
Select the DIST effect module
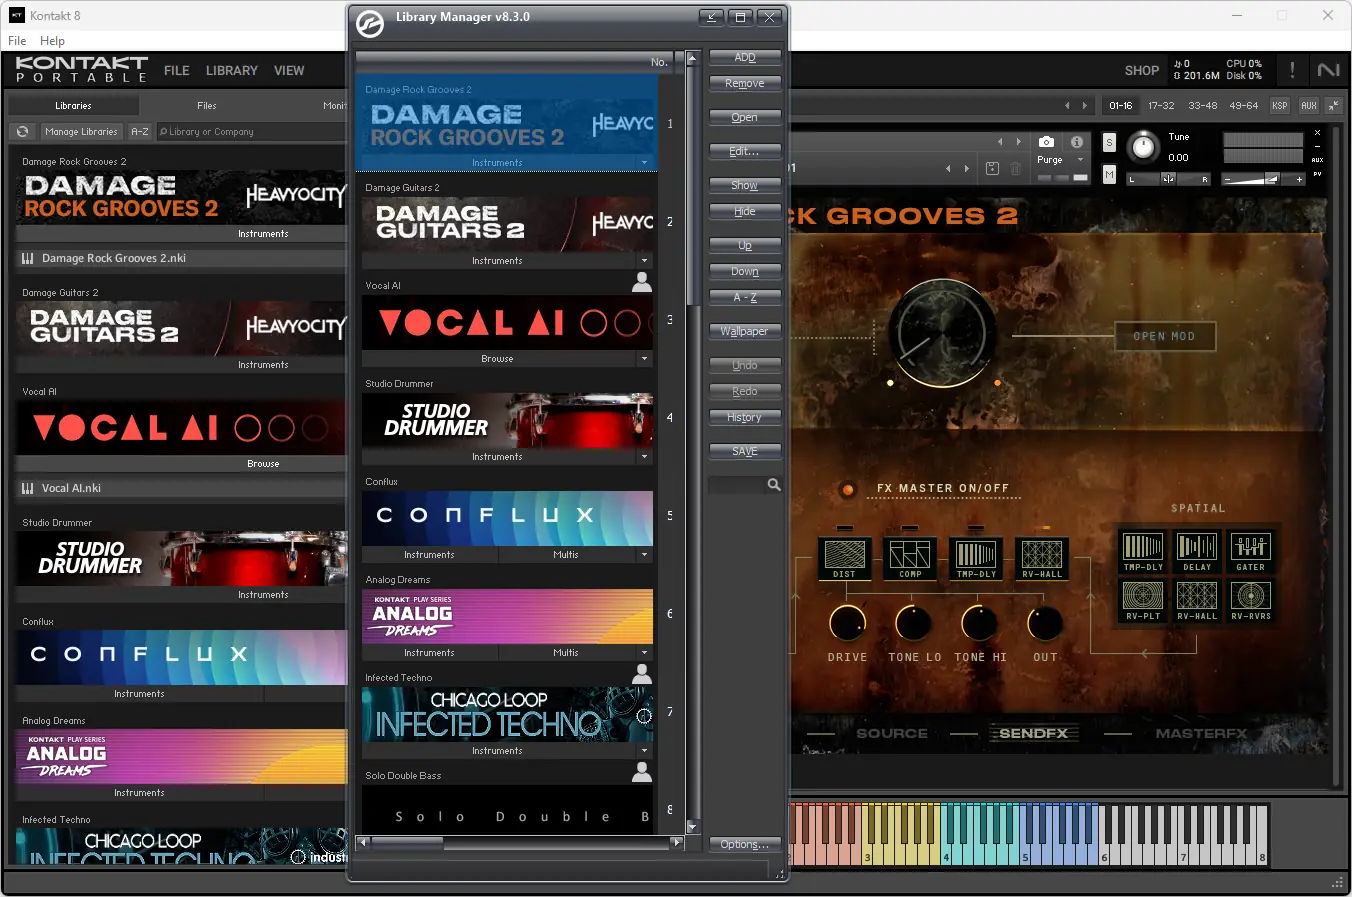click(844, 559)
